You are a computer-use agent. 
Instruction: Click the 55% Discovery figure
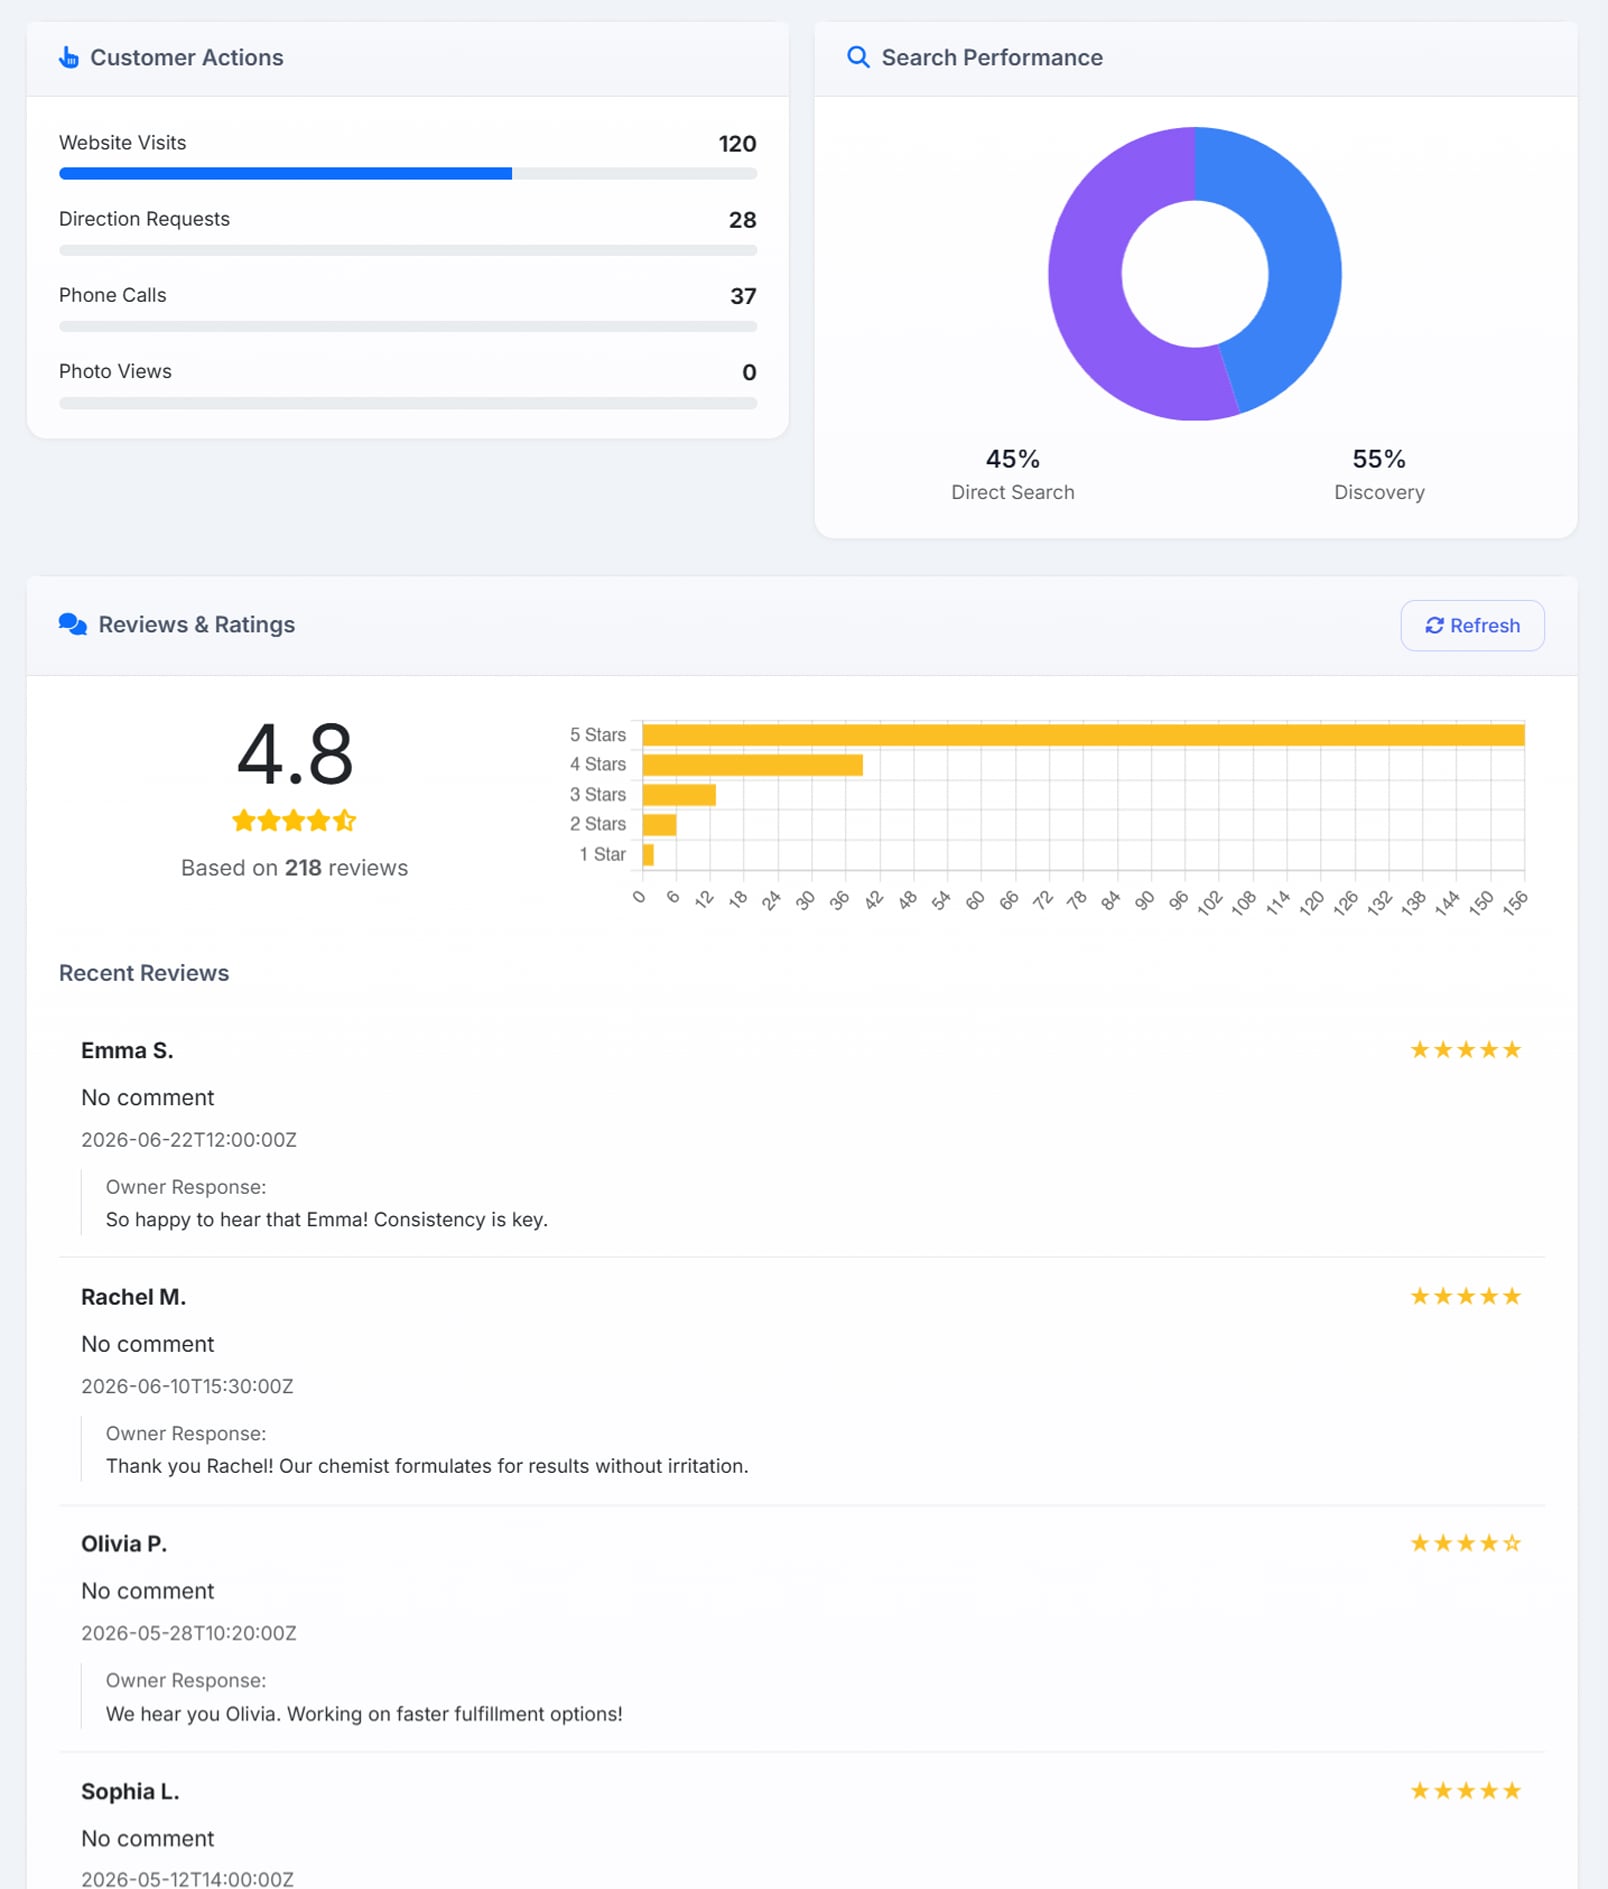coord(1379,459)
